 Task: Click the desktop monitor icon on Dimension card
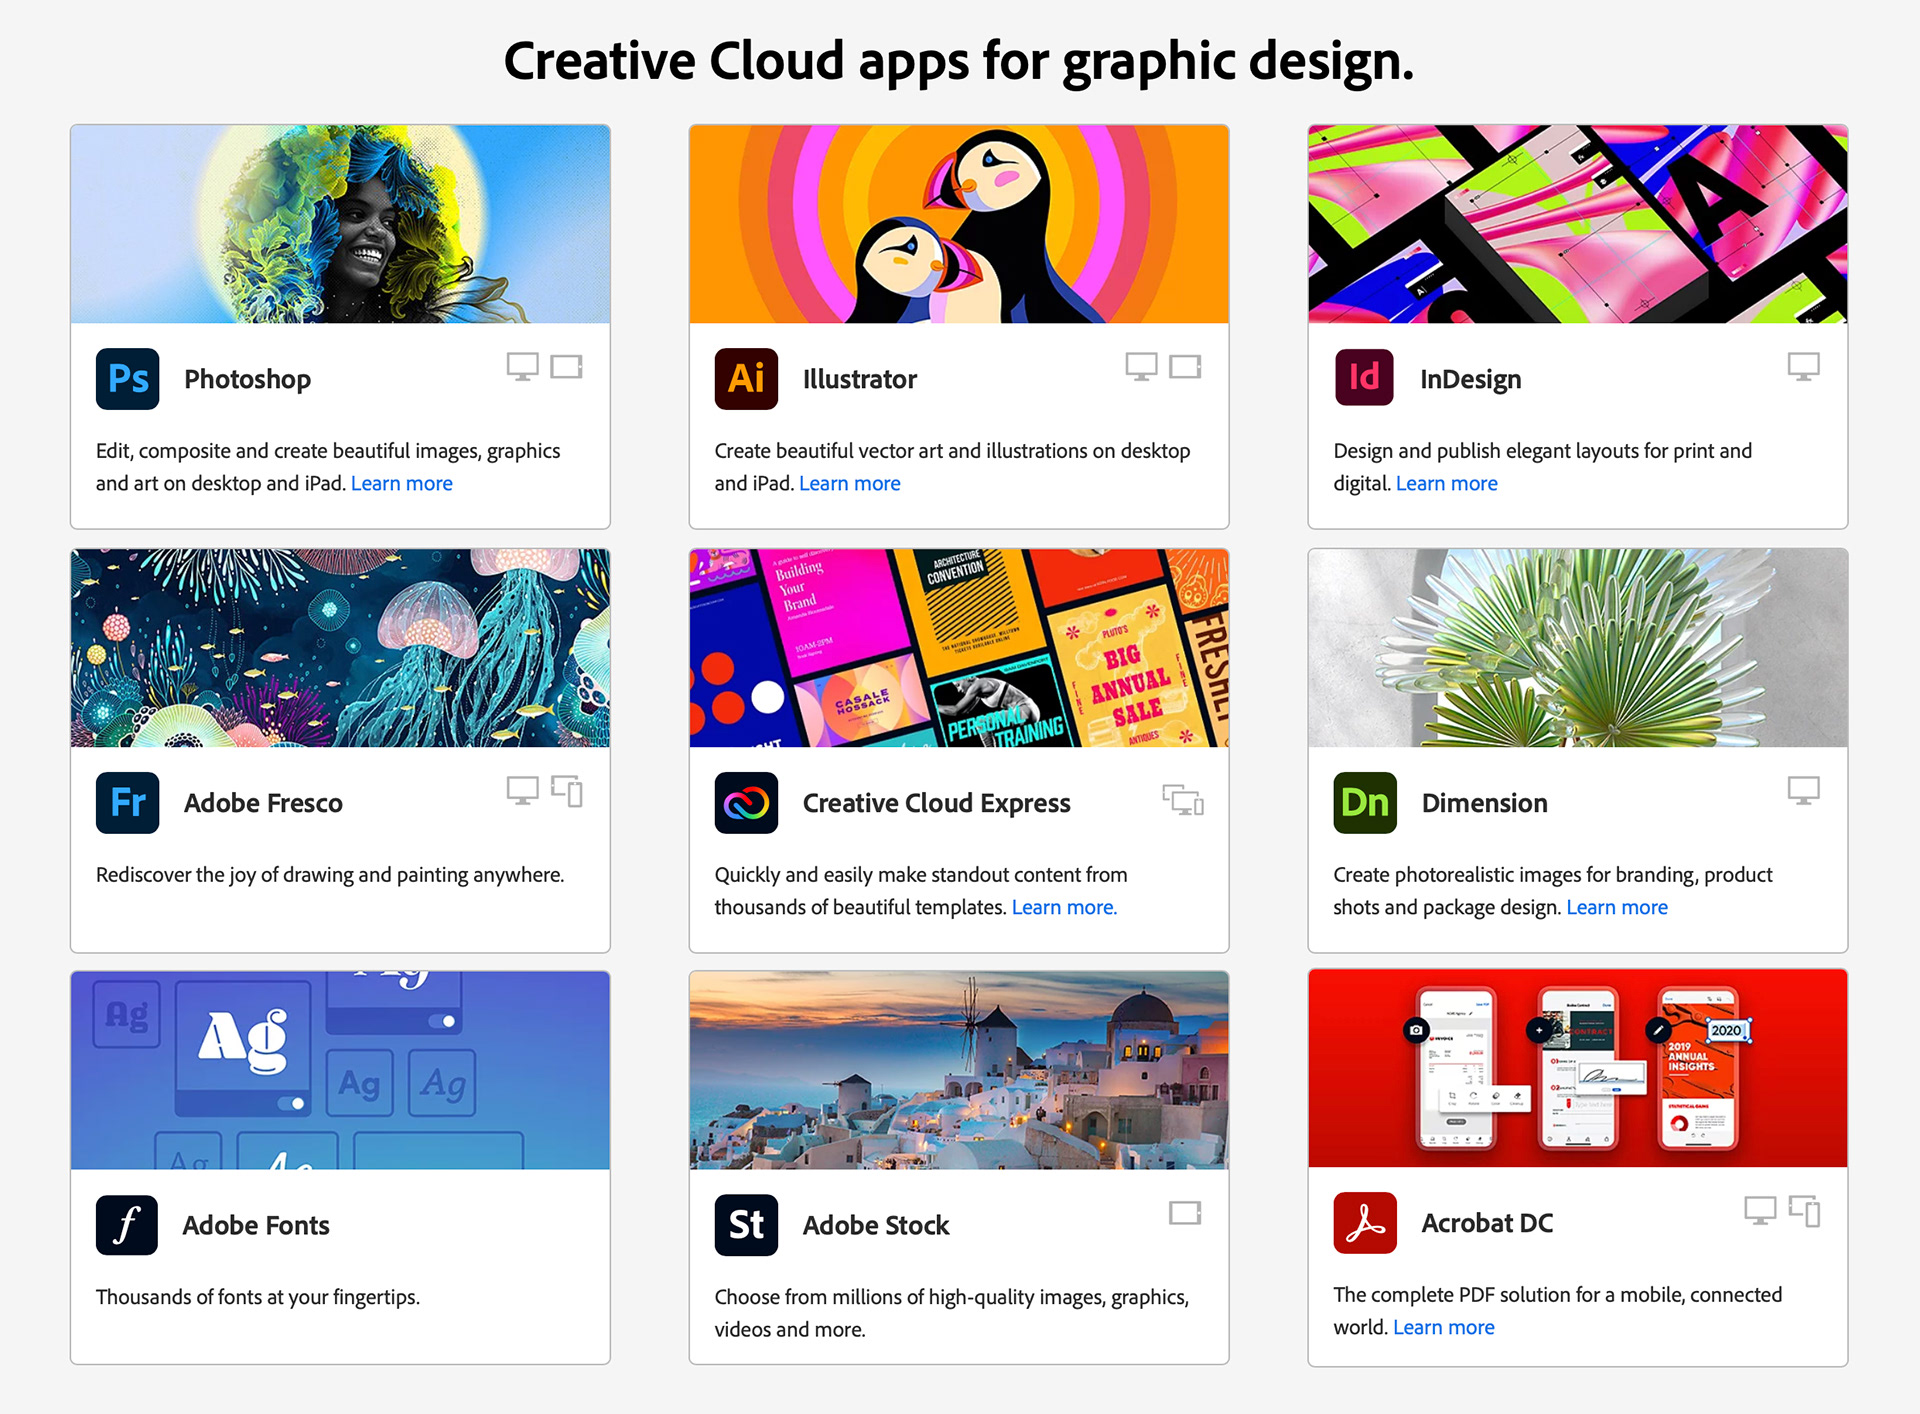1804,791
